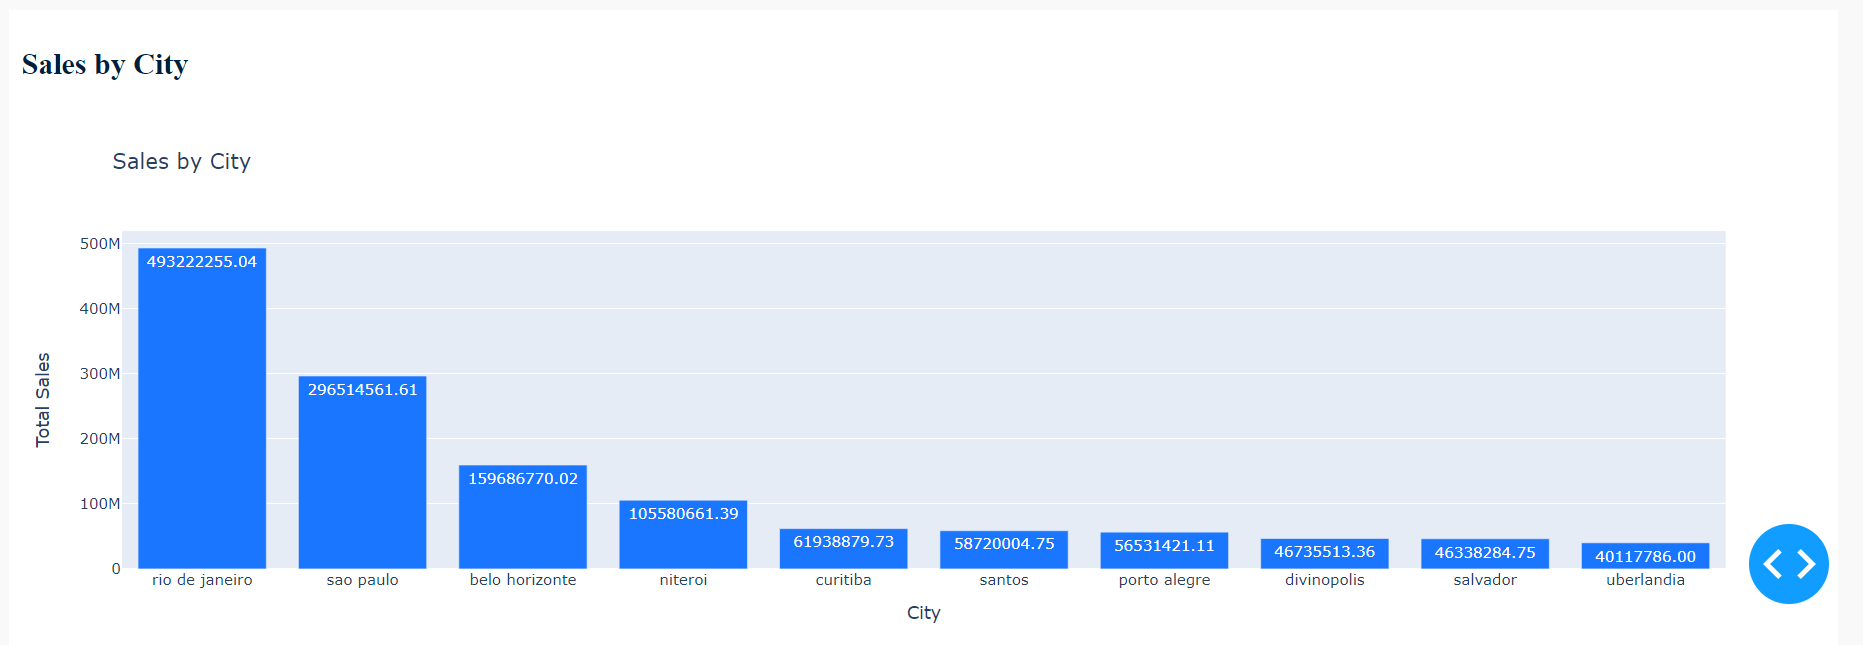Screen dimensions: 1870x645
Task: Click the 200M y-axis tick label
Action: coord(100,439)
